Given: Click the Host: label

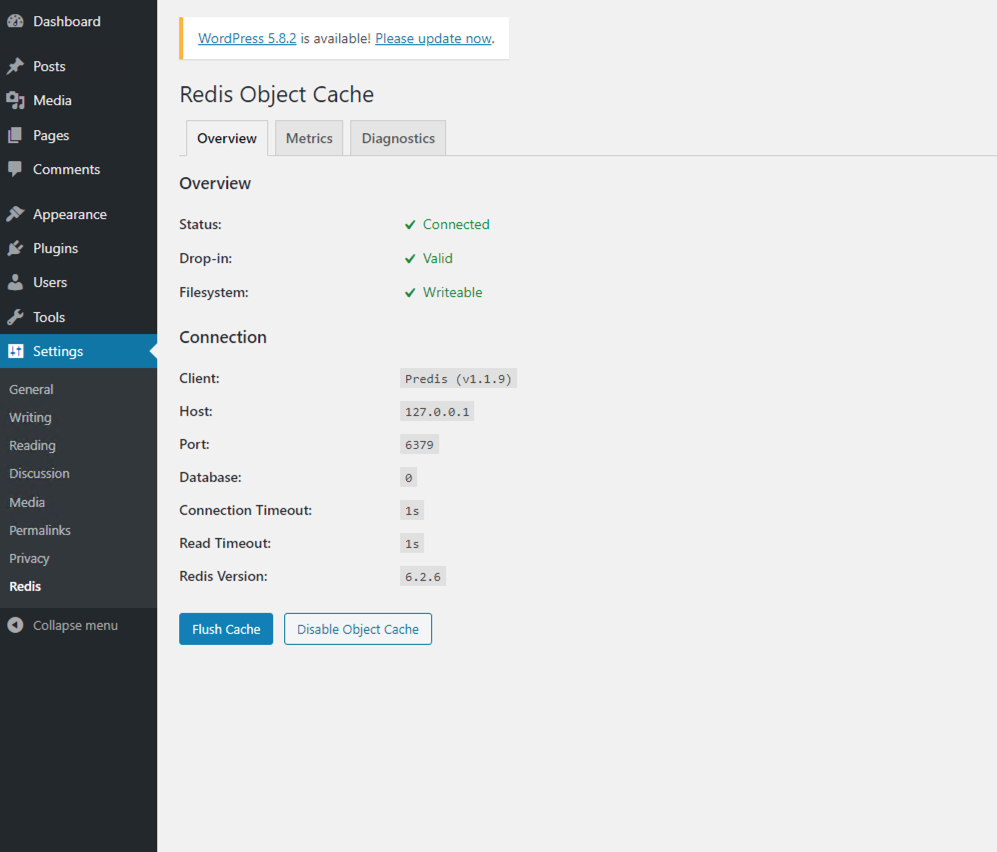Looking at the screenshot, I should pyautogui.click(x=196, y=411).
